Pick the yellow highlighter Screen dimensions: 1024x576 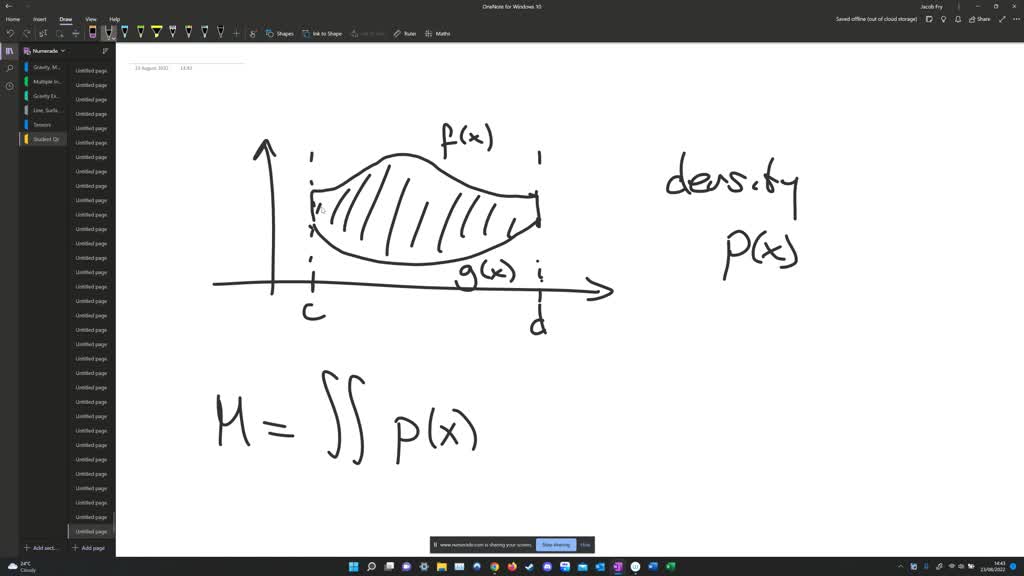pyautogui.click(x=157, y=32)
